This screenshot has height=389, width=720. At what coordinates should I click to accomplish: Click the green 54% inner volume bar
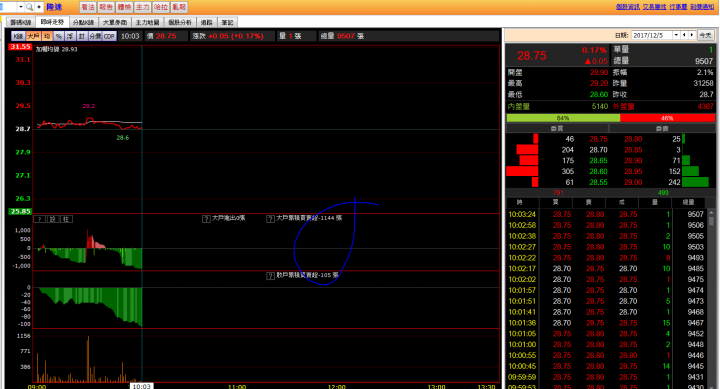tap(563, 118)
